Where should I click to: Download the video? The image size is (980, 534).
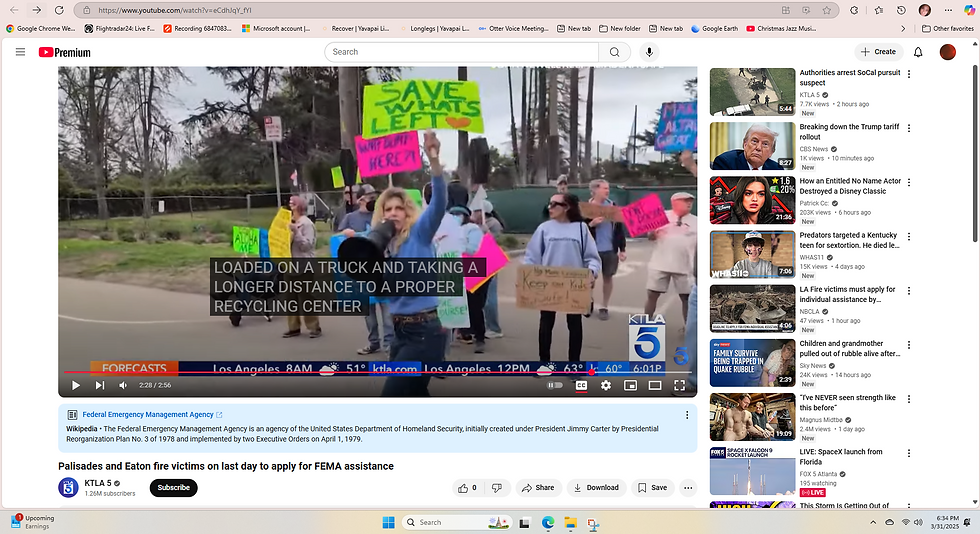(596, 488)
